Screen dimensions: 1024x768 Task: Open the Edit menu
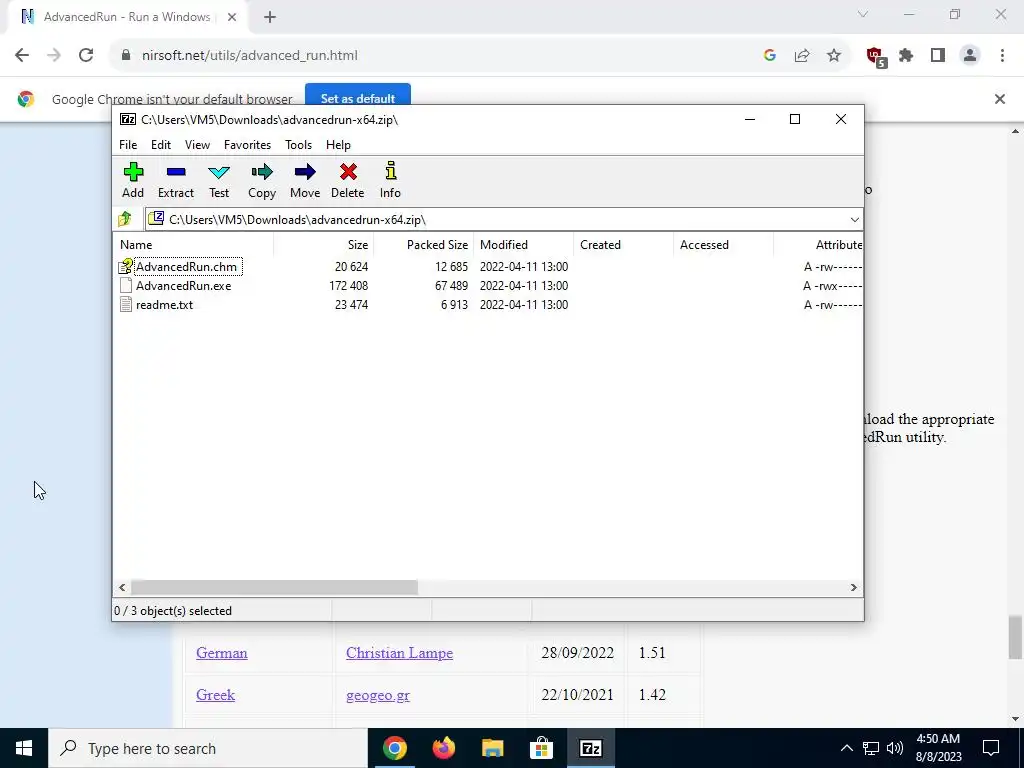pos(161,145)
